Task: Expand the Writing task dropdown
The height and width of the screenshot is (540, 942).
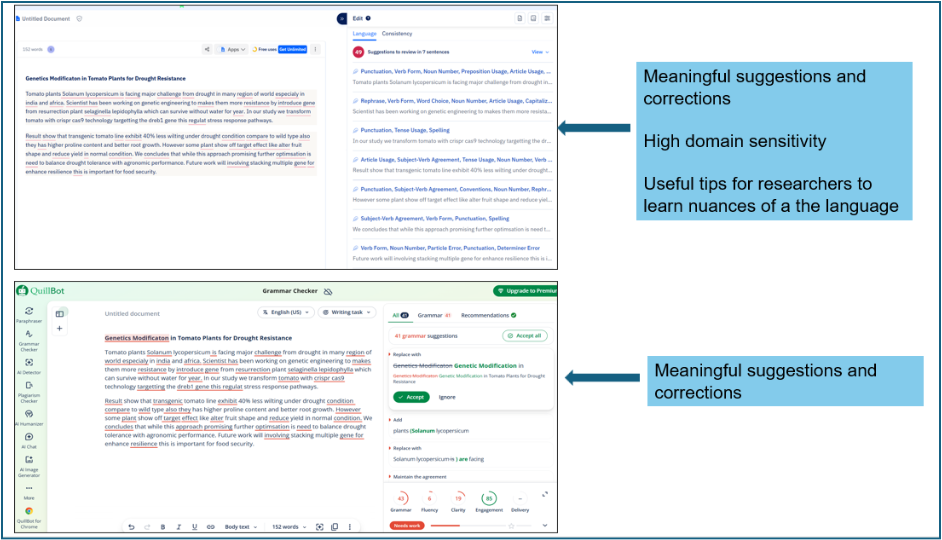Action: coord(346,313)
